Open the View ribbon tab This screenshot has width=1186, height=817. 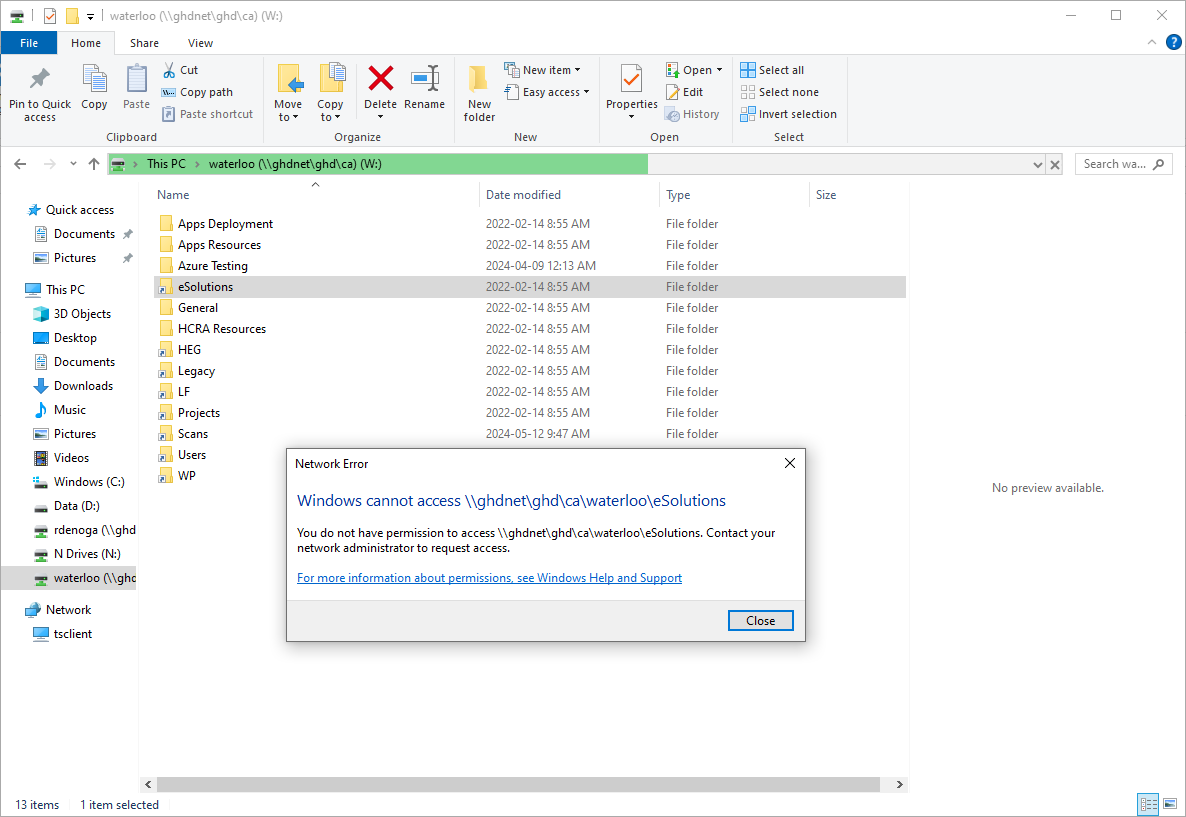200,43
